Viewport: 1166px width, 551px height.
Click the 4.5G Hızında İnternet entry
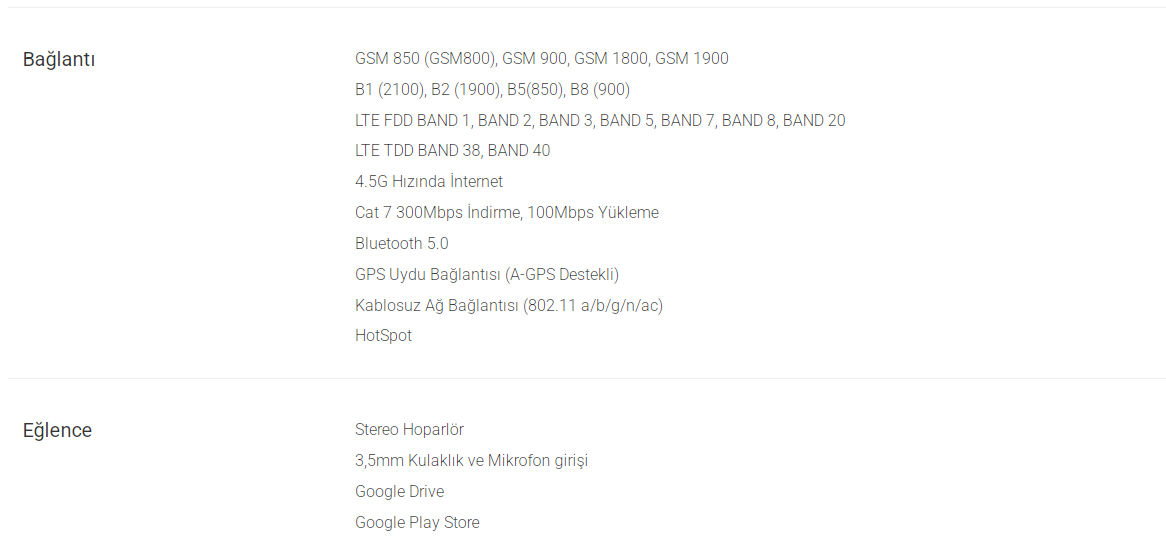tap(429, 182)
